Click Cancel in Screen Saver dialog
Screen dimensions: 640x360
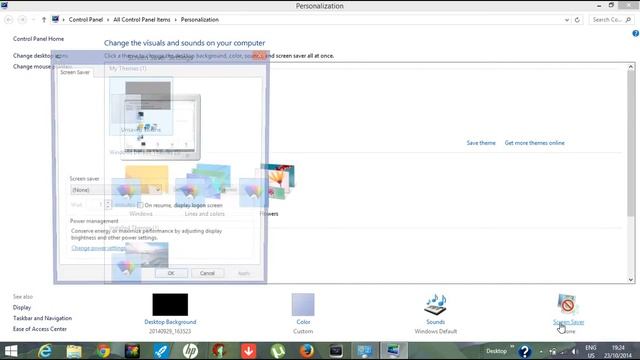pos(207,273)
